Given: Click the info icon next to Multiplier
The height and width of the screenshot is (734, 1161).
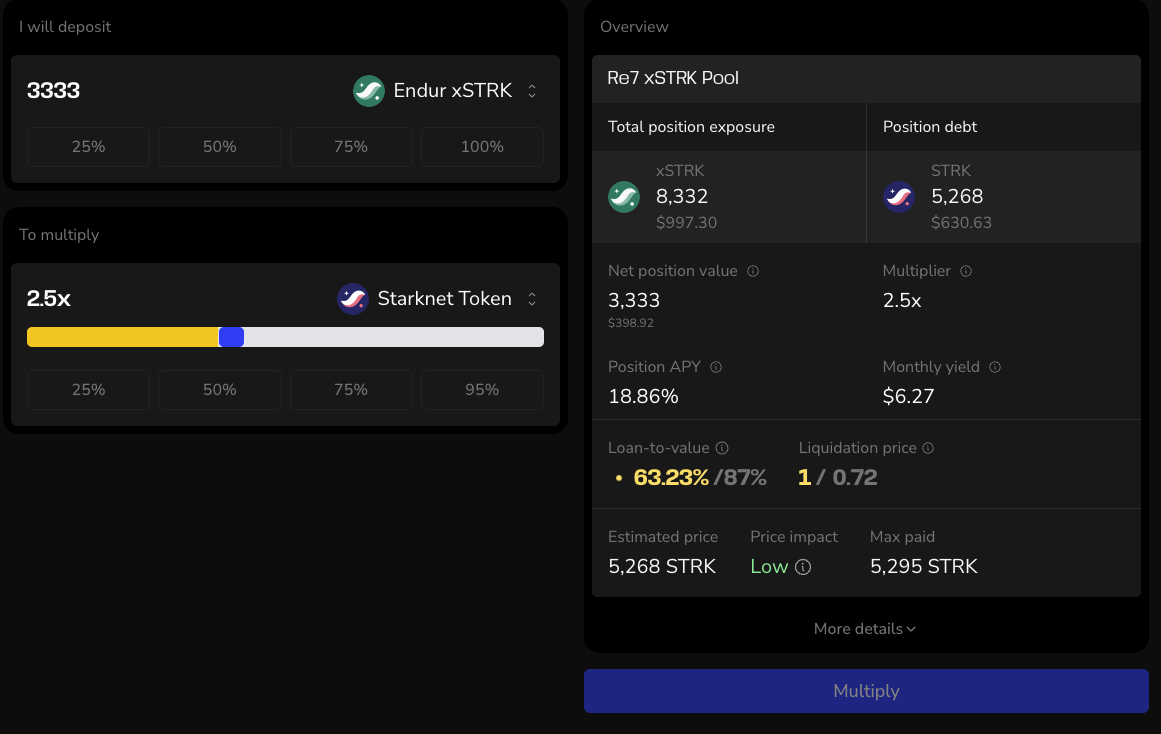Looking at the screenshot, I should click(x=966, y=271).
